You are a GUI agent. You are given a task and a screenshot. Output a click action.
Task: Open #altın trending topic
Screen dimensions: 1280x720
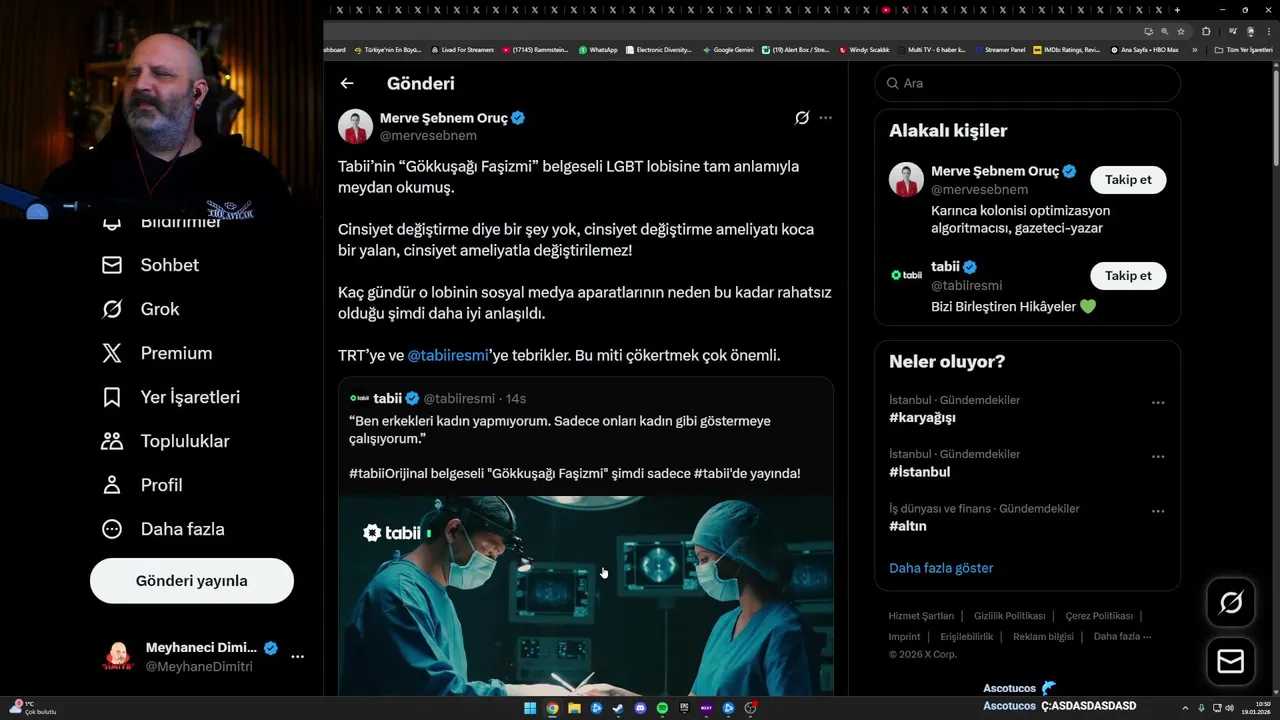pyautogui.click(x=908, y=526)
